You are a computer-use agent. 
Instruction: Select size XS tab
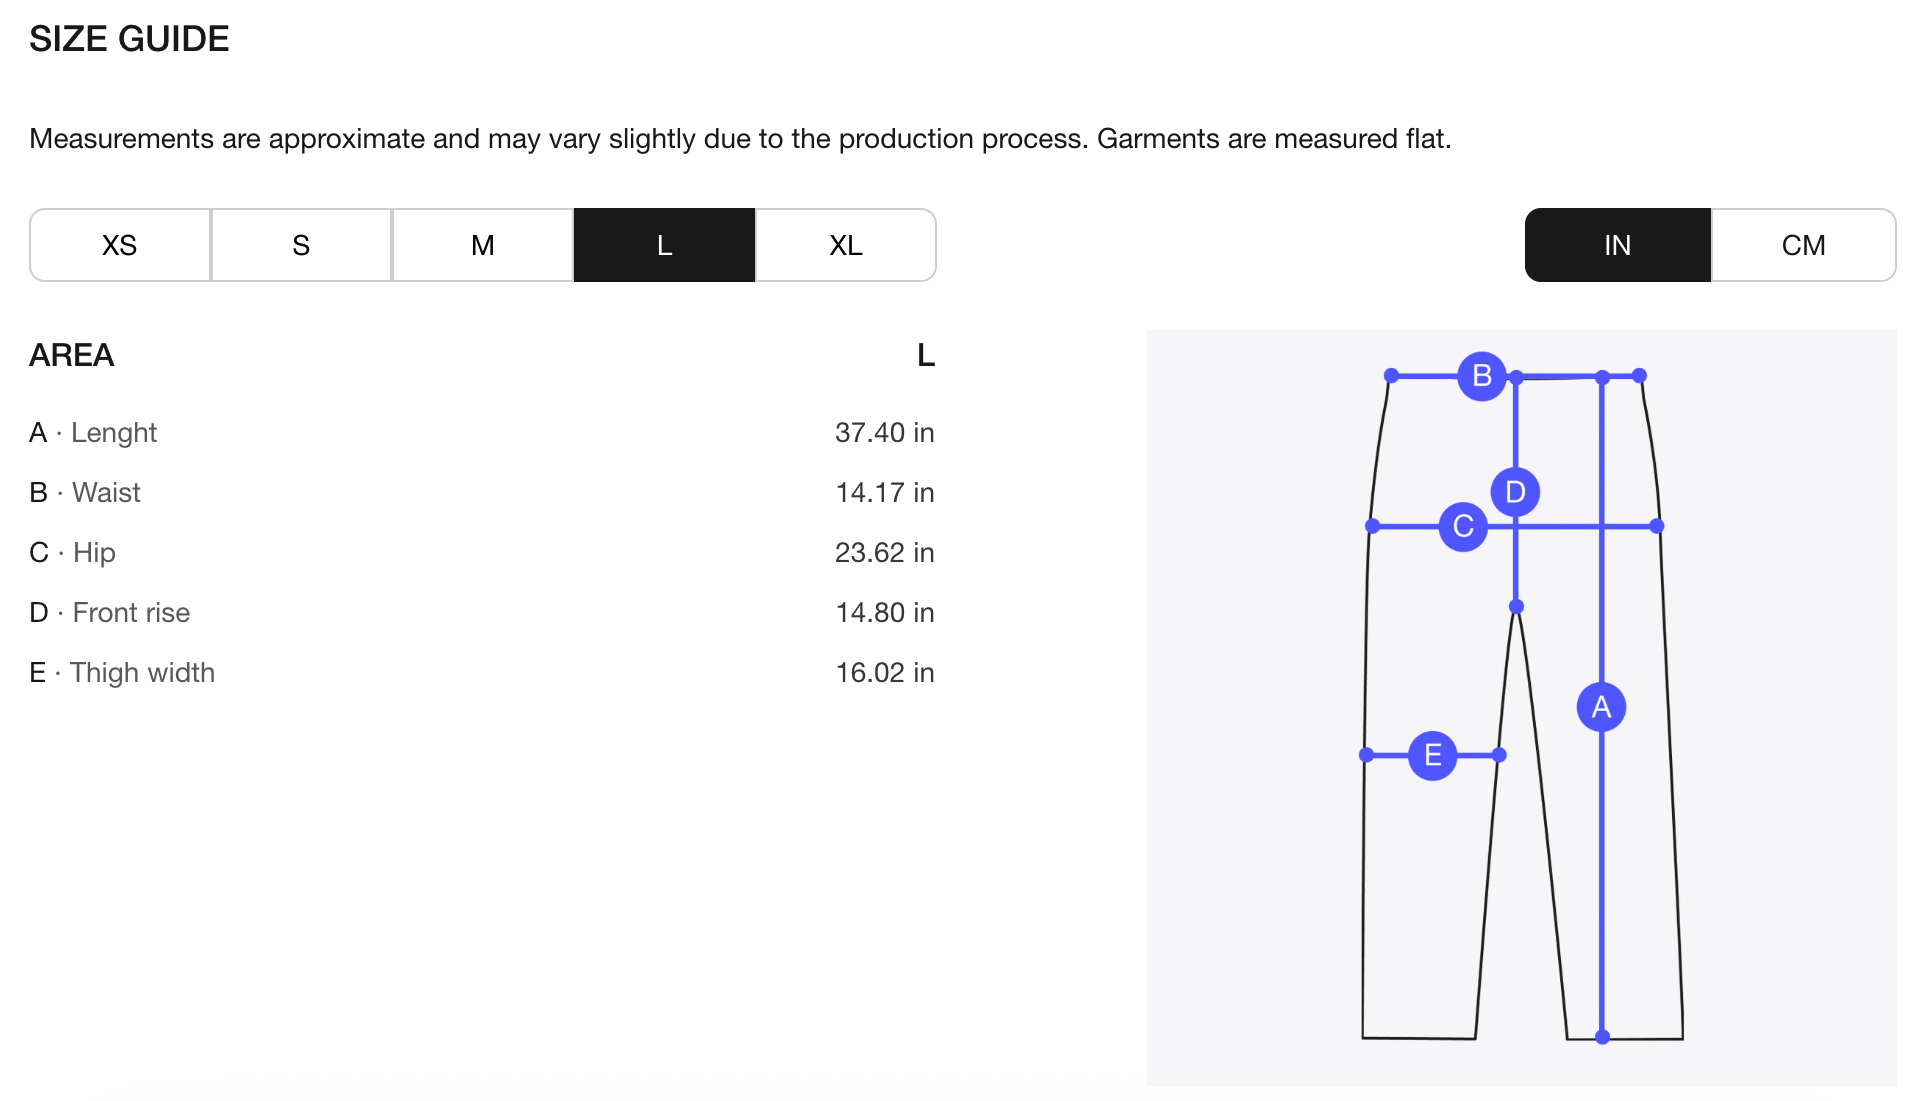pyautogui.click(x=120, y=245)
